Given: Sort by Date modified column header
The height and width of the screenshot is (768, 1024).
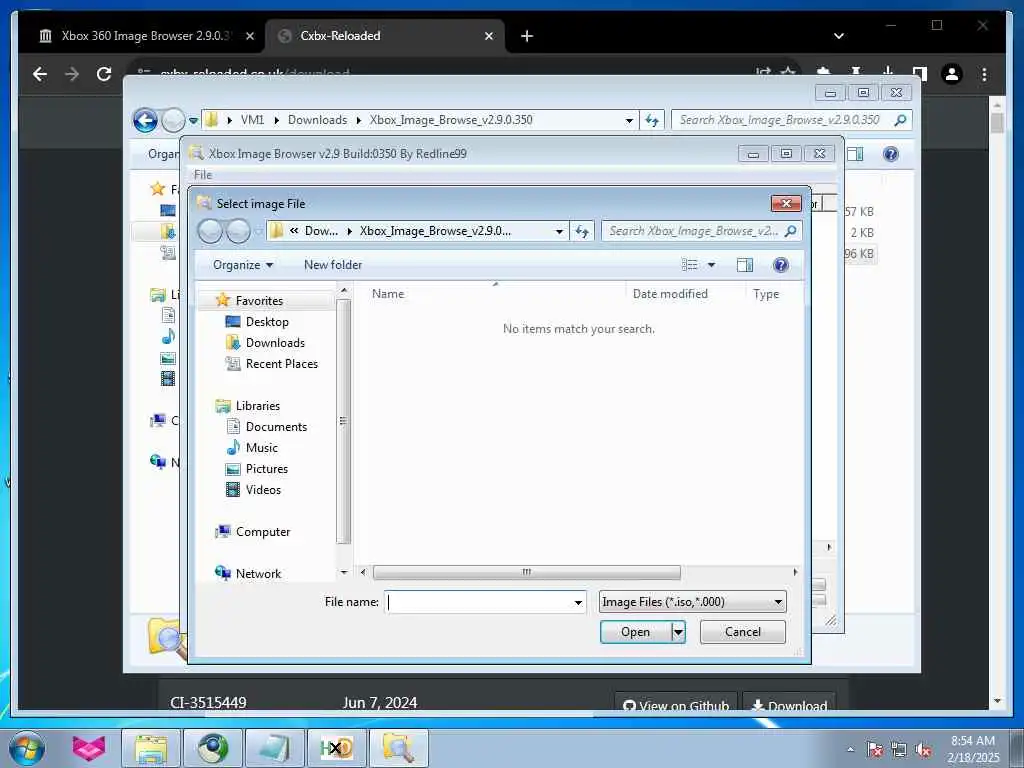Looking at the screenshot, I should point(670,294).
